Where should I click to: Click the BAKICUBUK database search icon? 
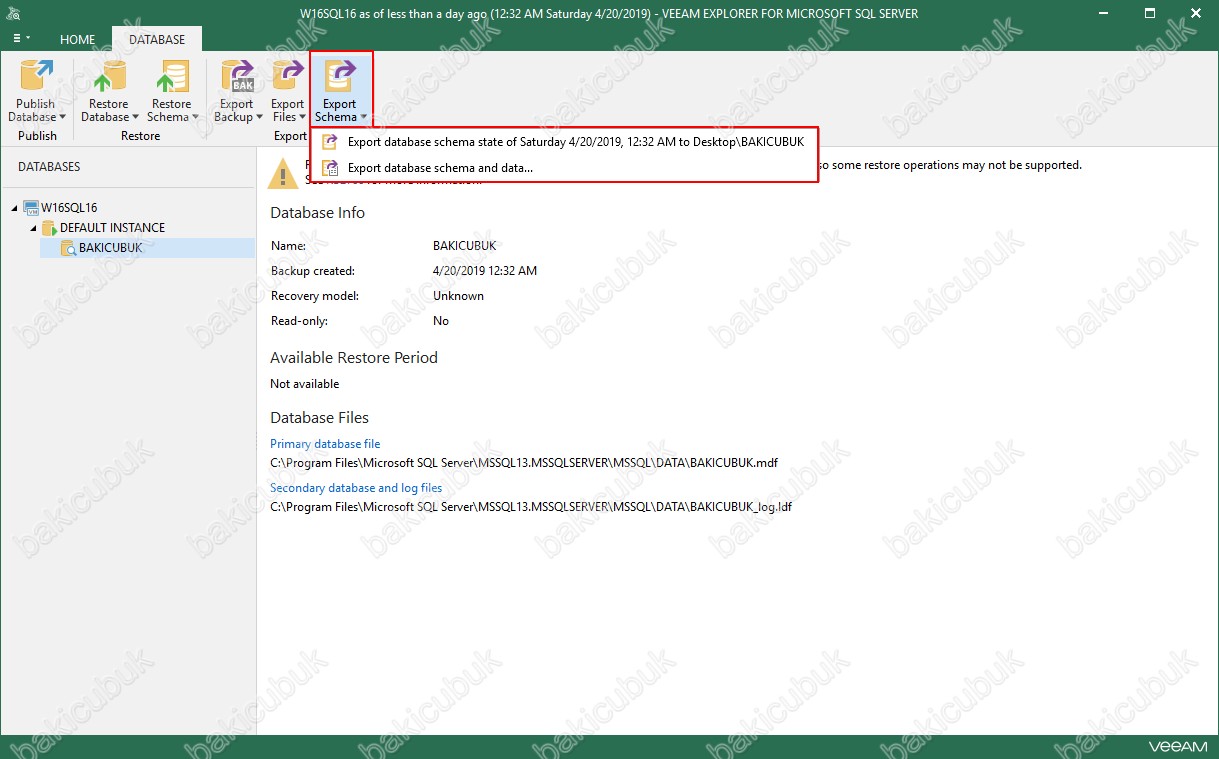point(68,248)
